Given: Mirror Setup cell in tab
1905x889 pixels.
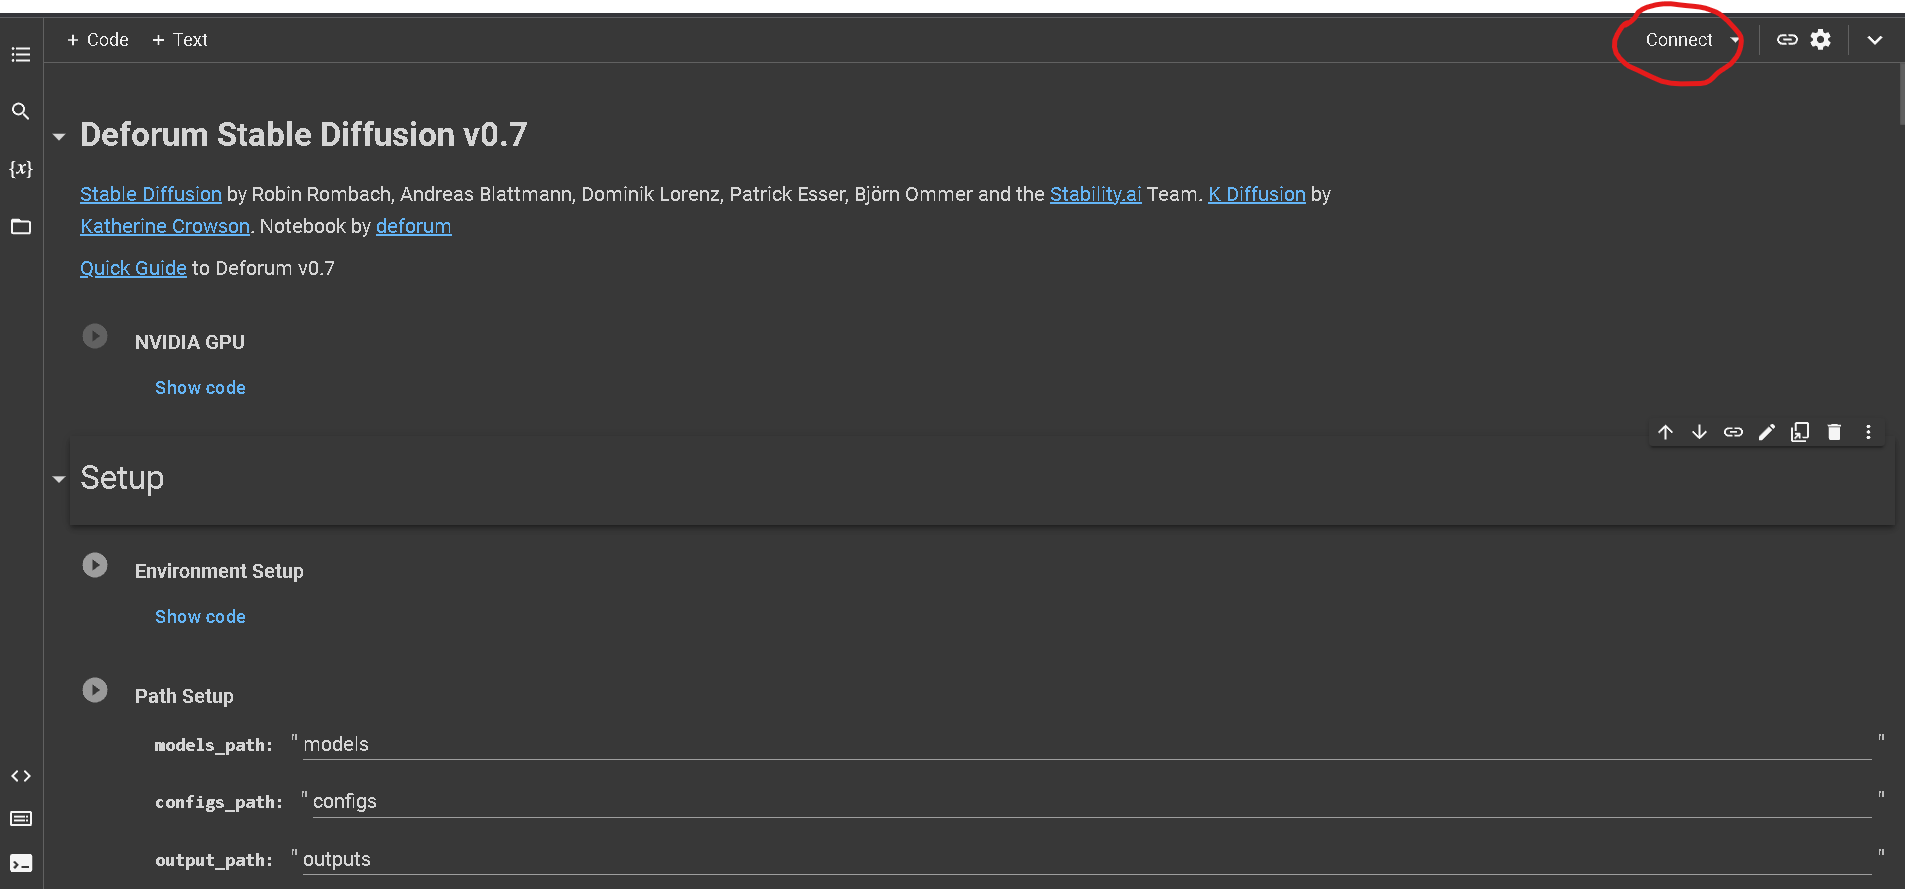Looking at the screenshot, I should point(1800,432).
